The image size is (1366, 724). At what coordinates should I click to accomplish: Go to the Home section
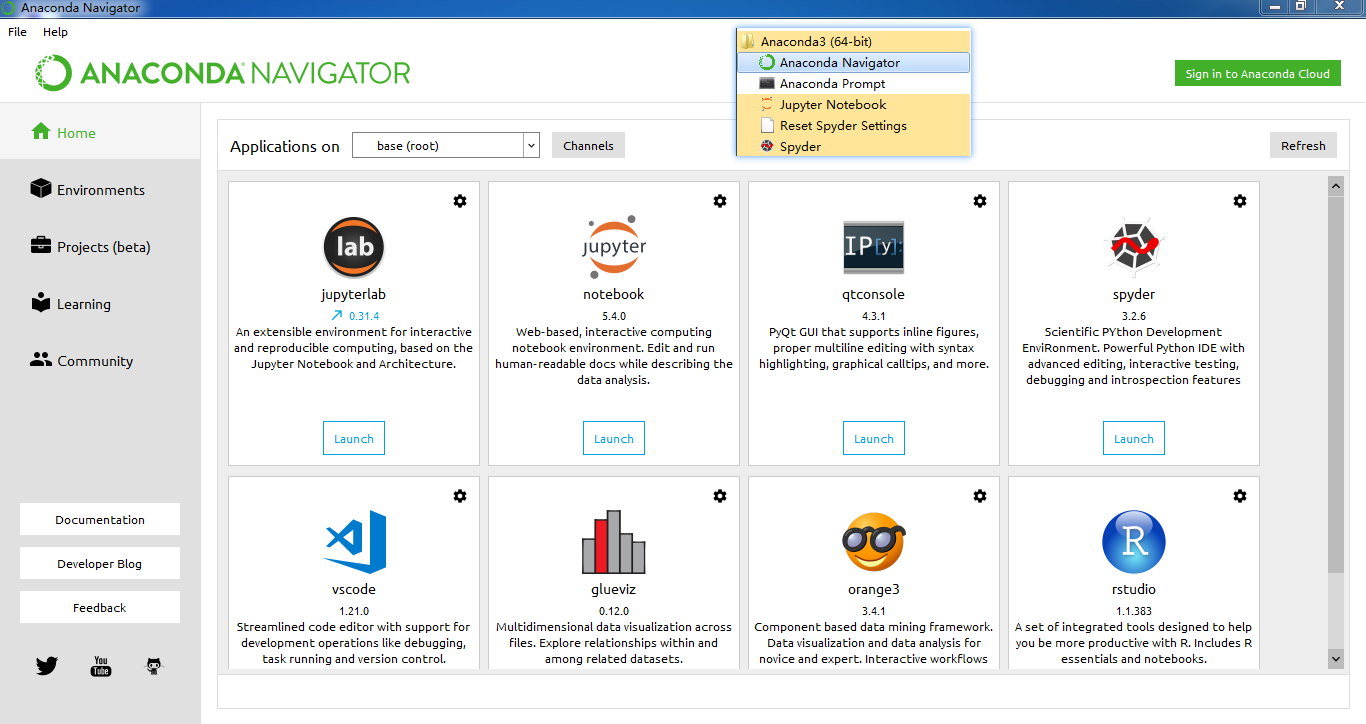click(x=100, y=132)
